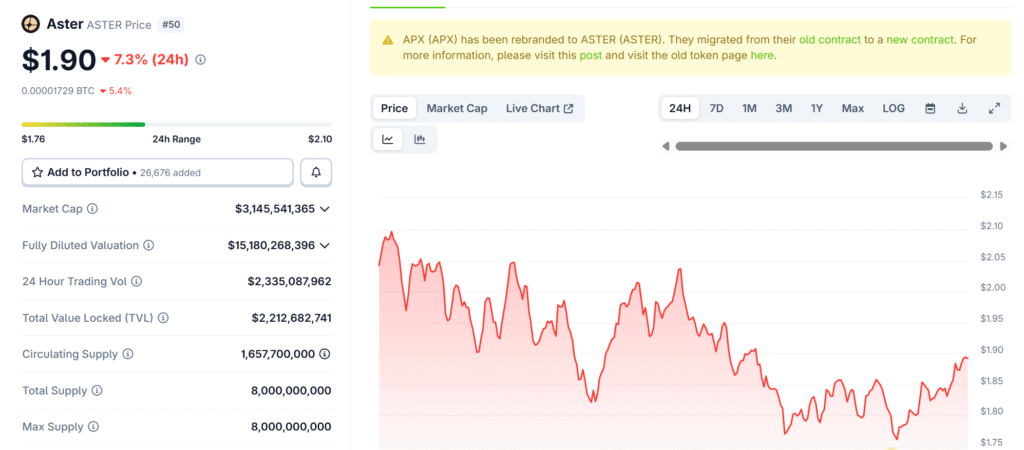Click info icon beside Circulating Supply value
The height and width of the screenshot is (450, 1024).
325,354
